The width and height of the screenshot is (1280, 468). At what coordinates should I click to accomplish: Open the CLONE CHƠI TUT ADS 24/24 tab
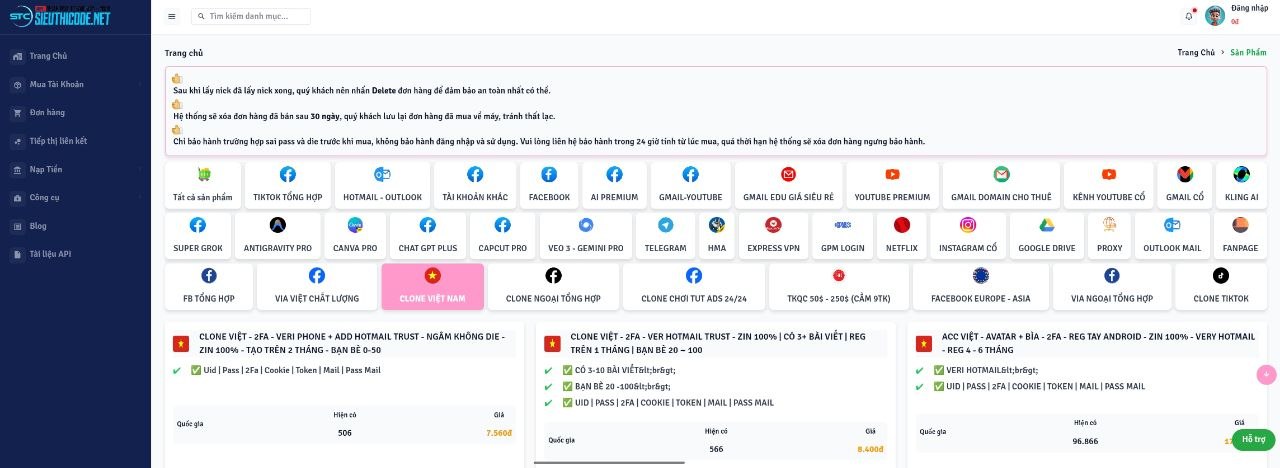[x=693, y=286]
